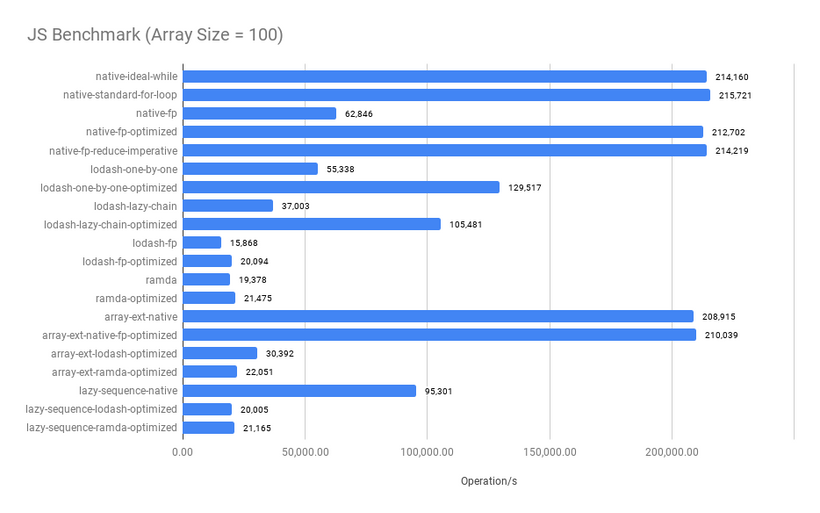
Task: Select the 21,475 data value
Action: 258,299
